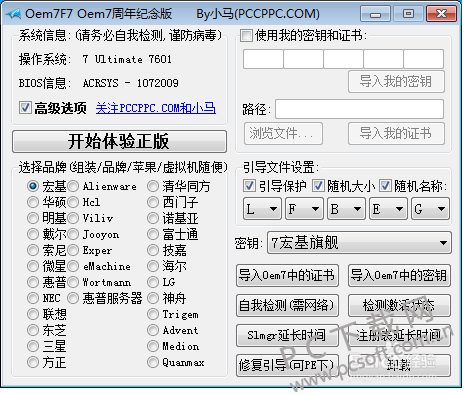Click the 卸载 uninstall button

click(399, 365)
